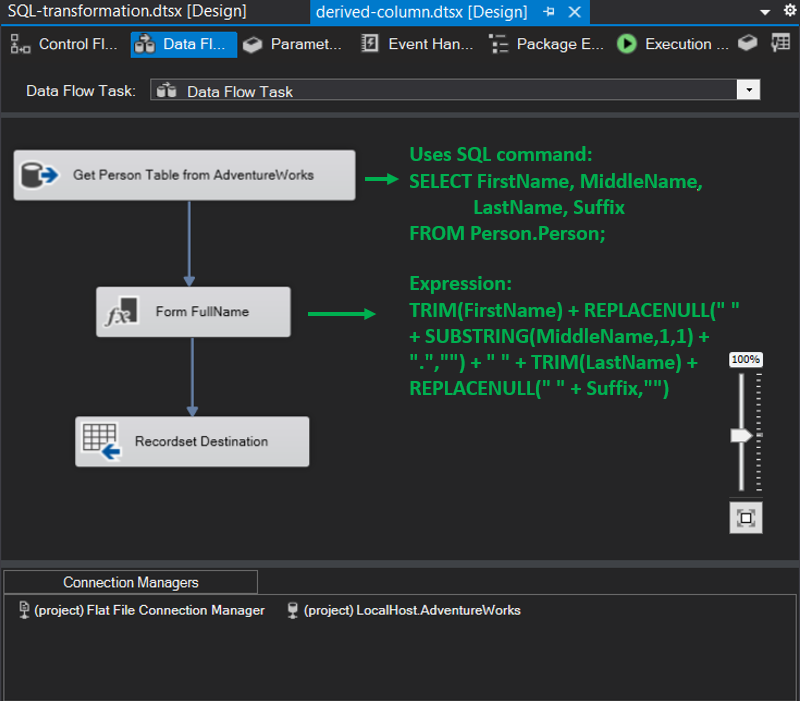Click the fit-view-to-window zoom button
This screenshot has height=701, width=800.
tap(745, 517)
